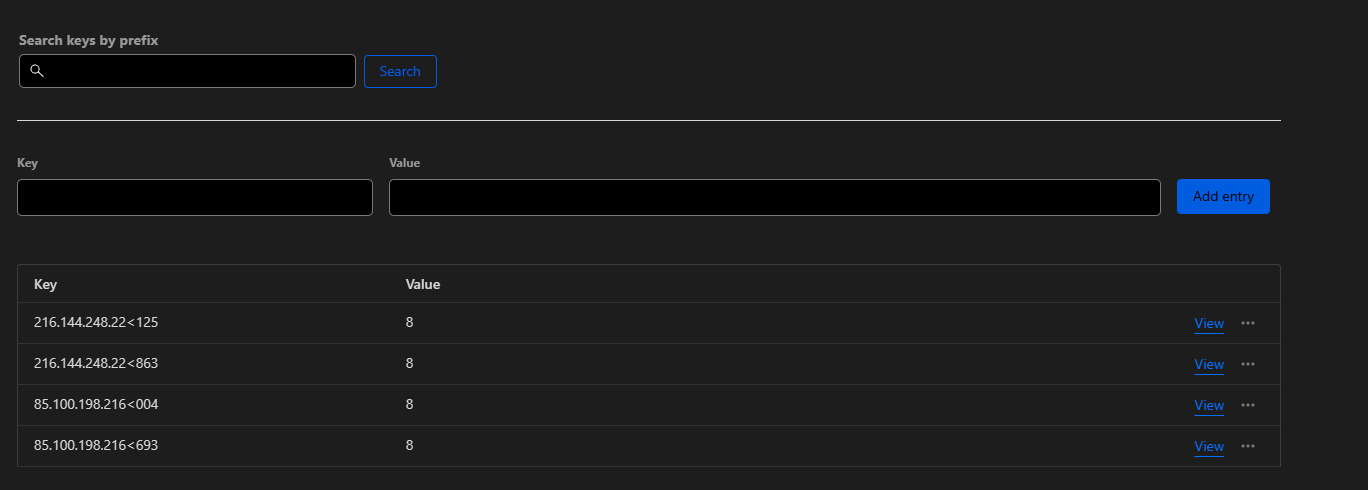Select value 8 in the 85.100.198.216<693 row
1368x490 pixels.
(x=410, y=445)
